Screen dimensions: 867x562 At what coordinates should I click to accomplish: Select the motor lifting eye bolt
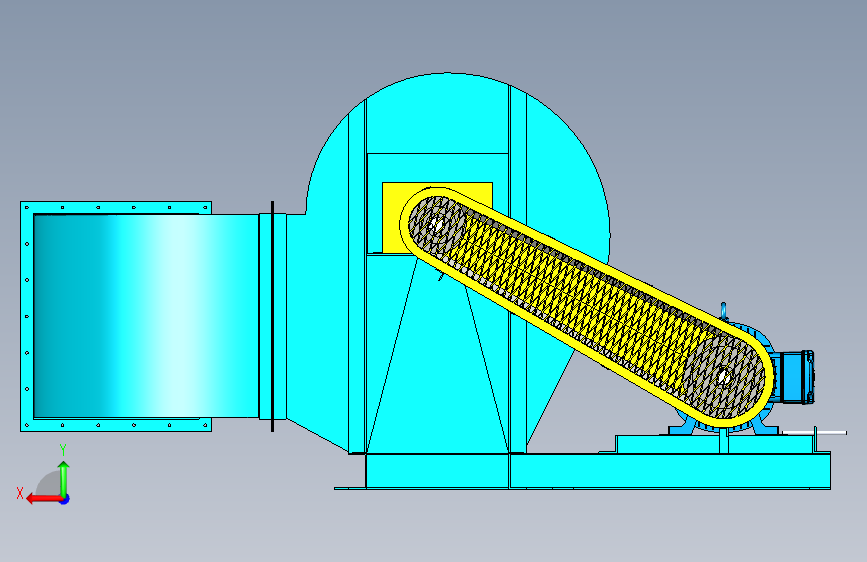[723, 310]
